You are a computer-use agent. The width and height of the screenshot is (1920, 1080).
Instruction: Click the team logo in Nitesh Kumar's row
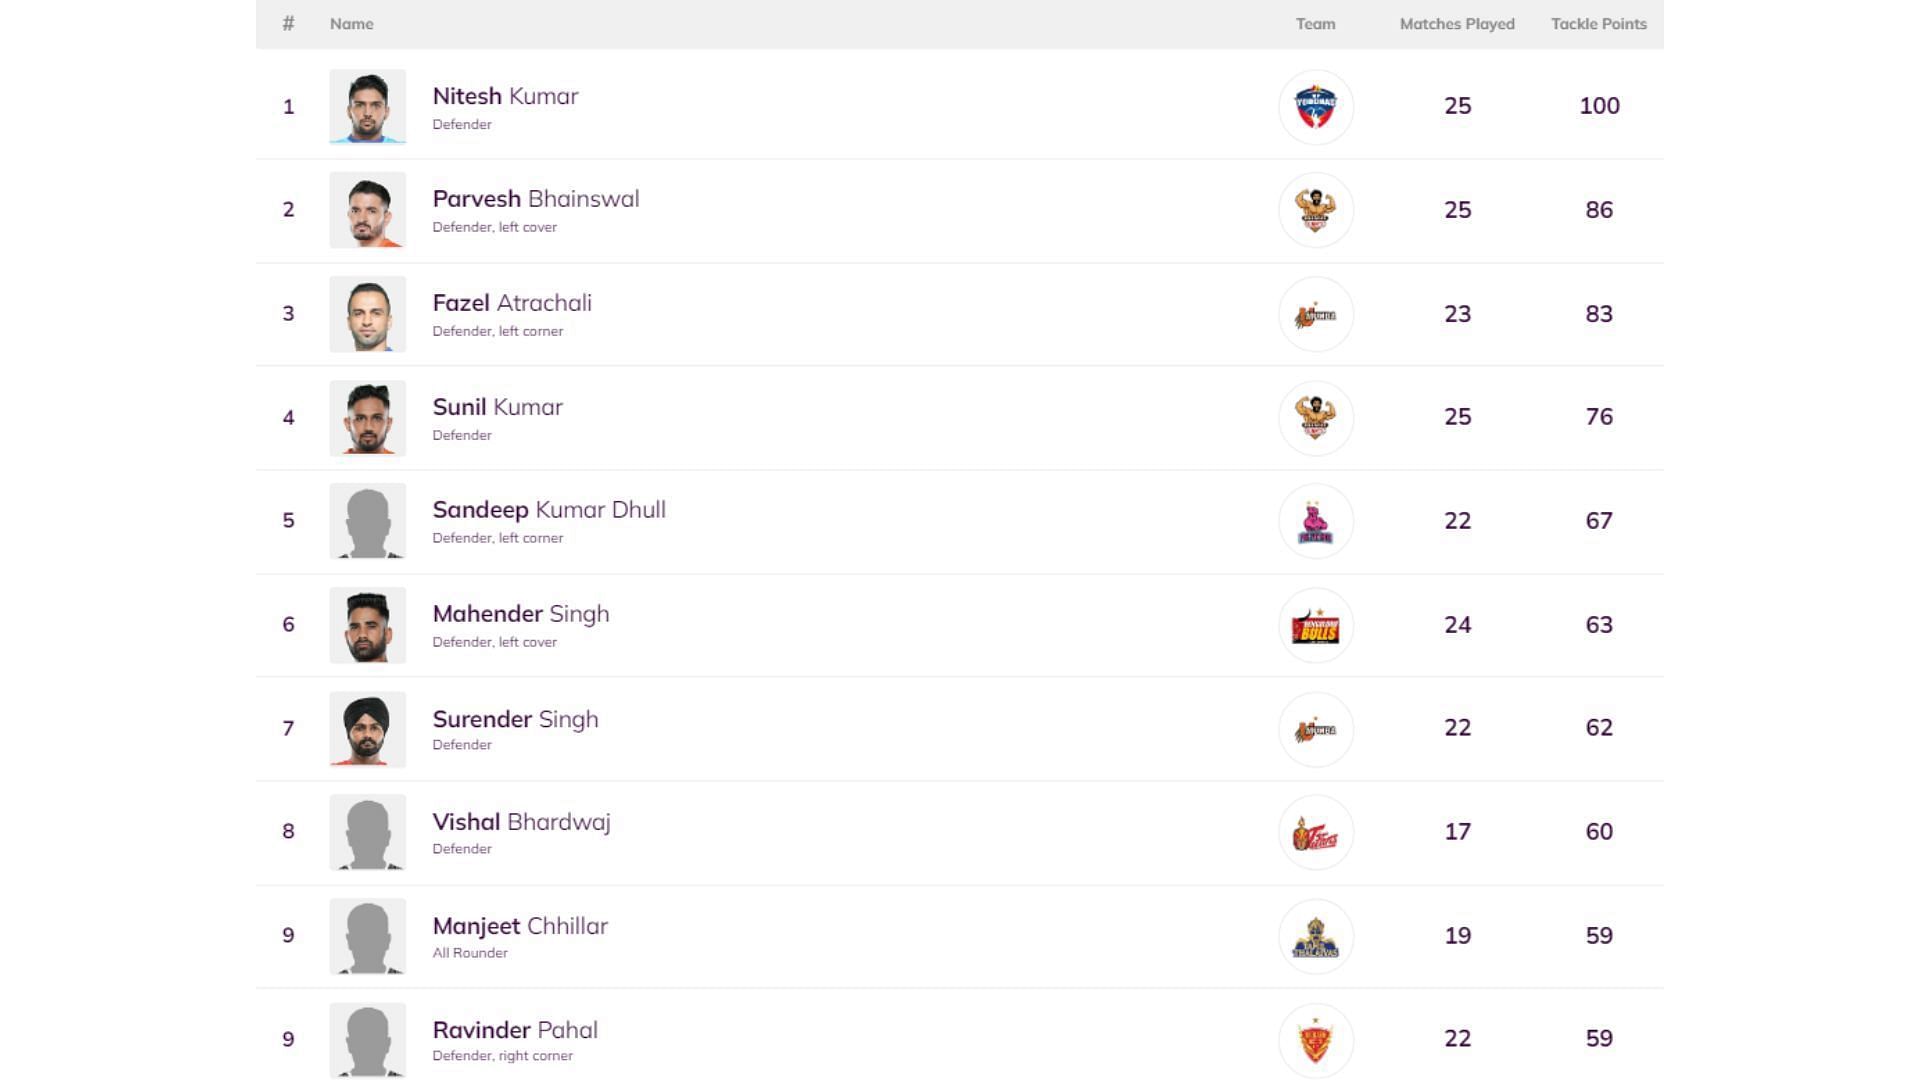point(1315,107)
